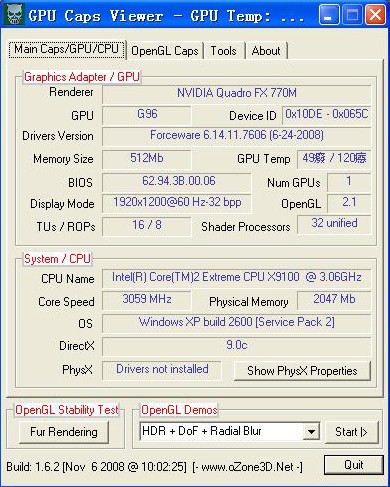Click the Renderer field showing Quadro FX 770M

(236, 94)
